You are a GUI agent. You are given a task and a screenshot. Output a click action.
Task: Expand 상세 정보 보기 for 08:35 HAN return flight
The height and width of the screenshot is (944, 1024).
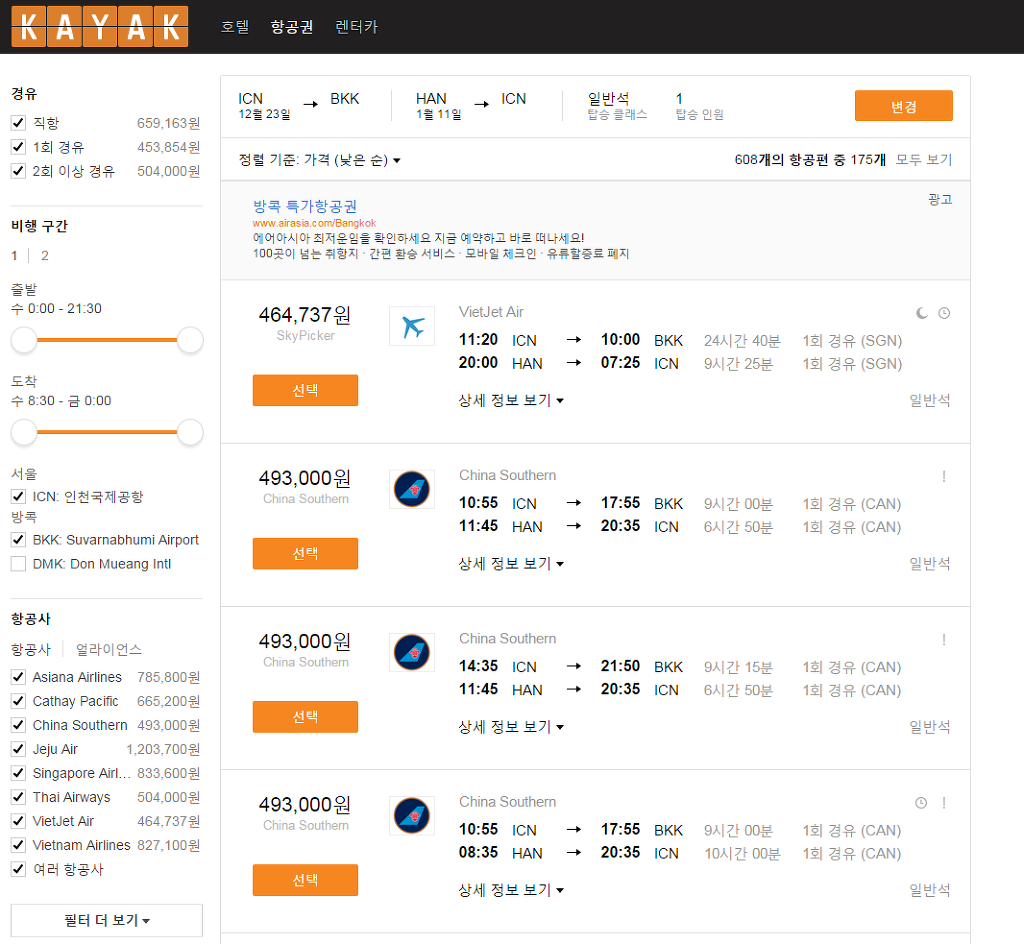click(x=511, y=890)
